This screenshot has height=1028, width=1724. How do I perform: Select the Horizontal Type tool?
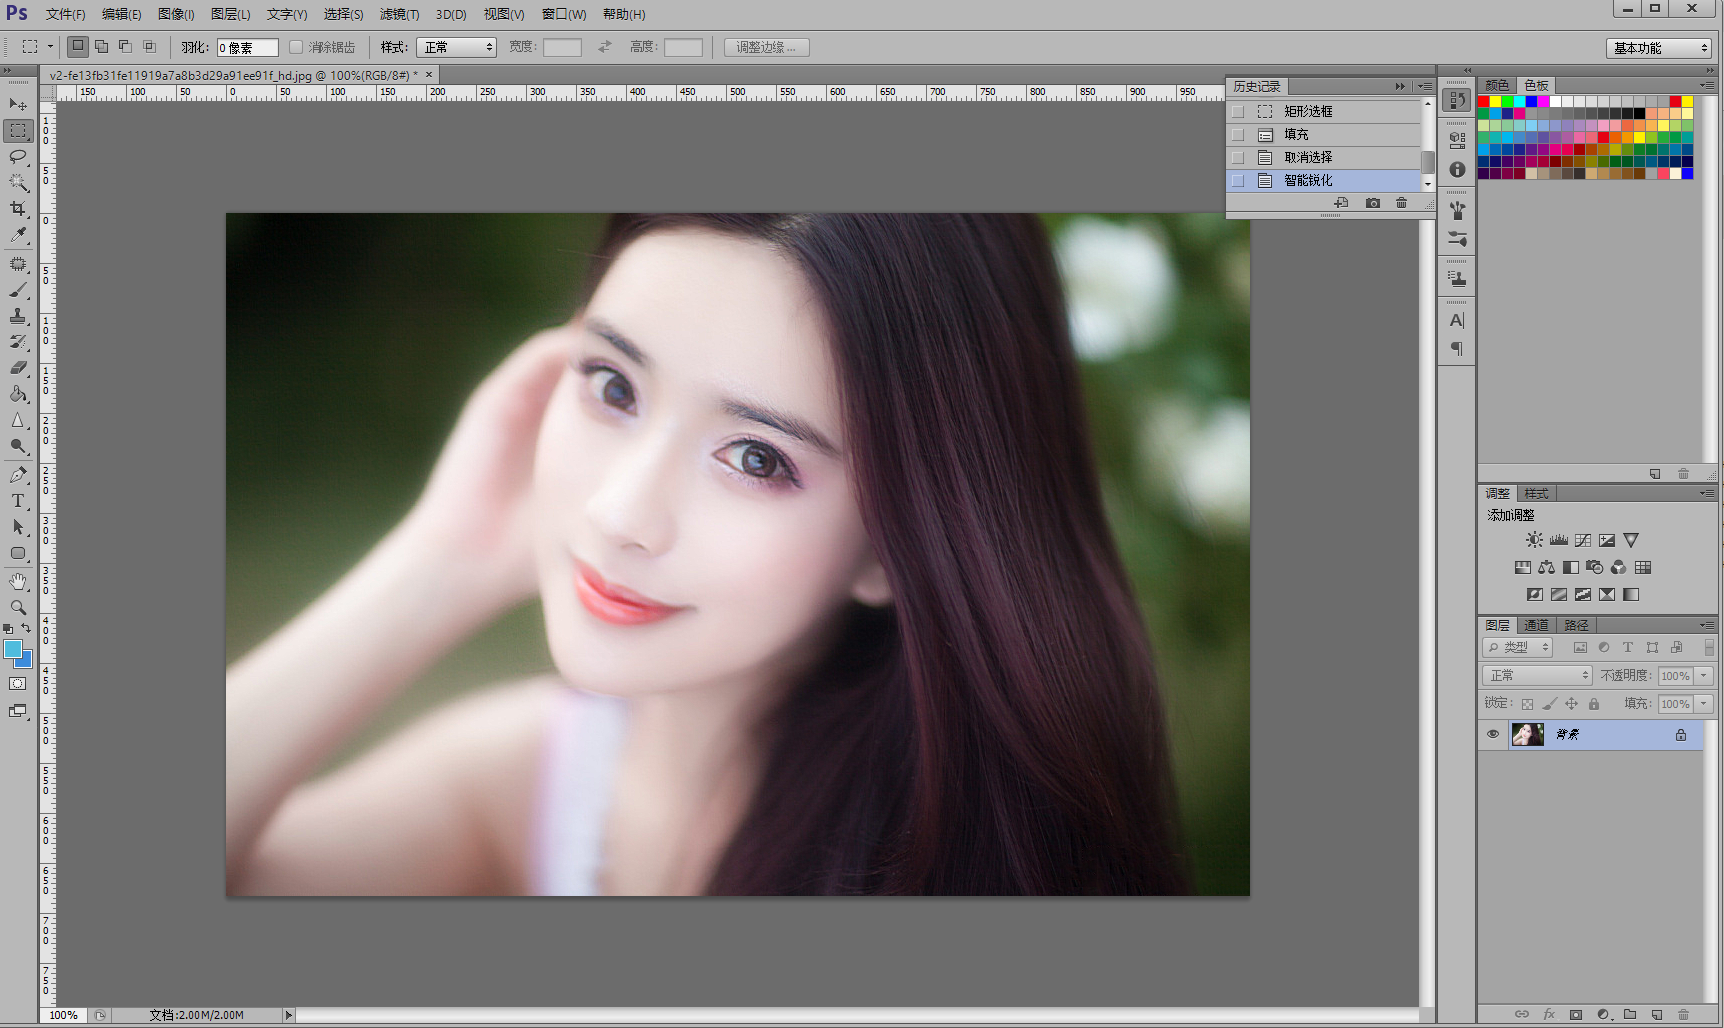click(x=18, y=500)
